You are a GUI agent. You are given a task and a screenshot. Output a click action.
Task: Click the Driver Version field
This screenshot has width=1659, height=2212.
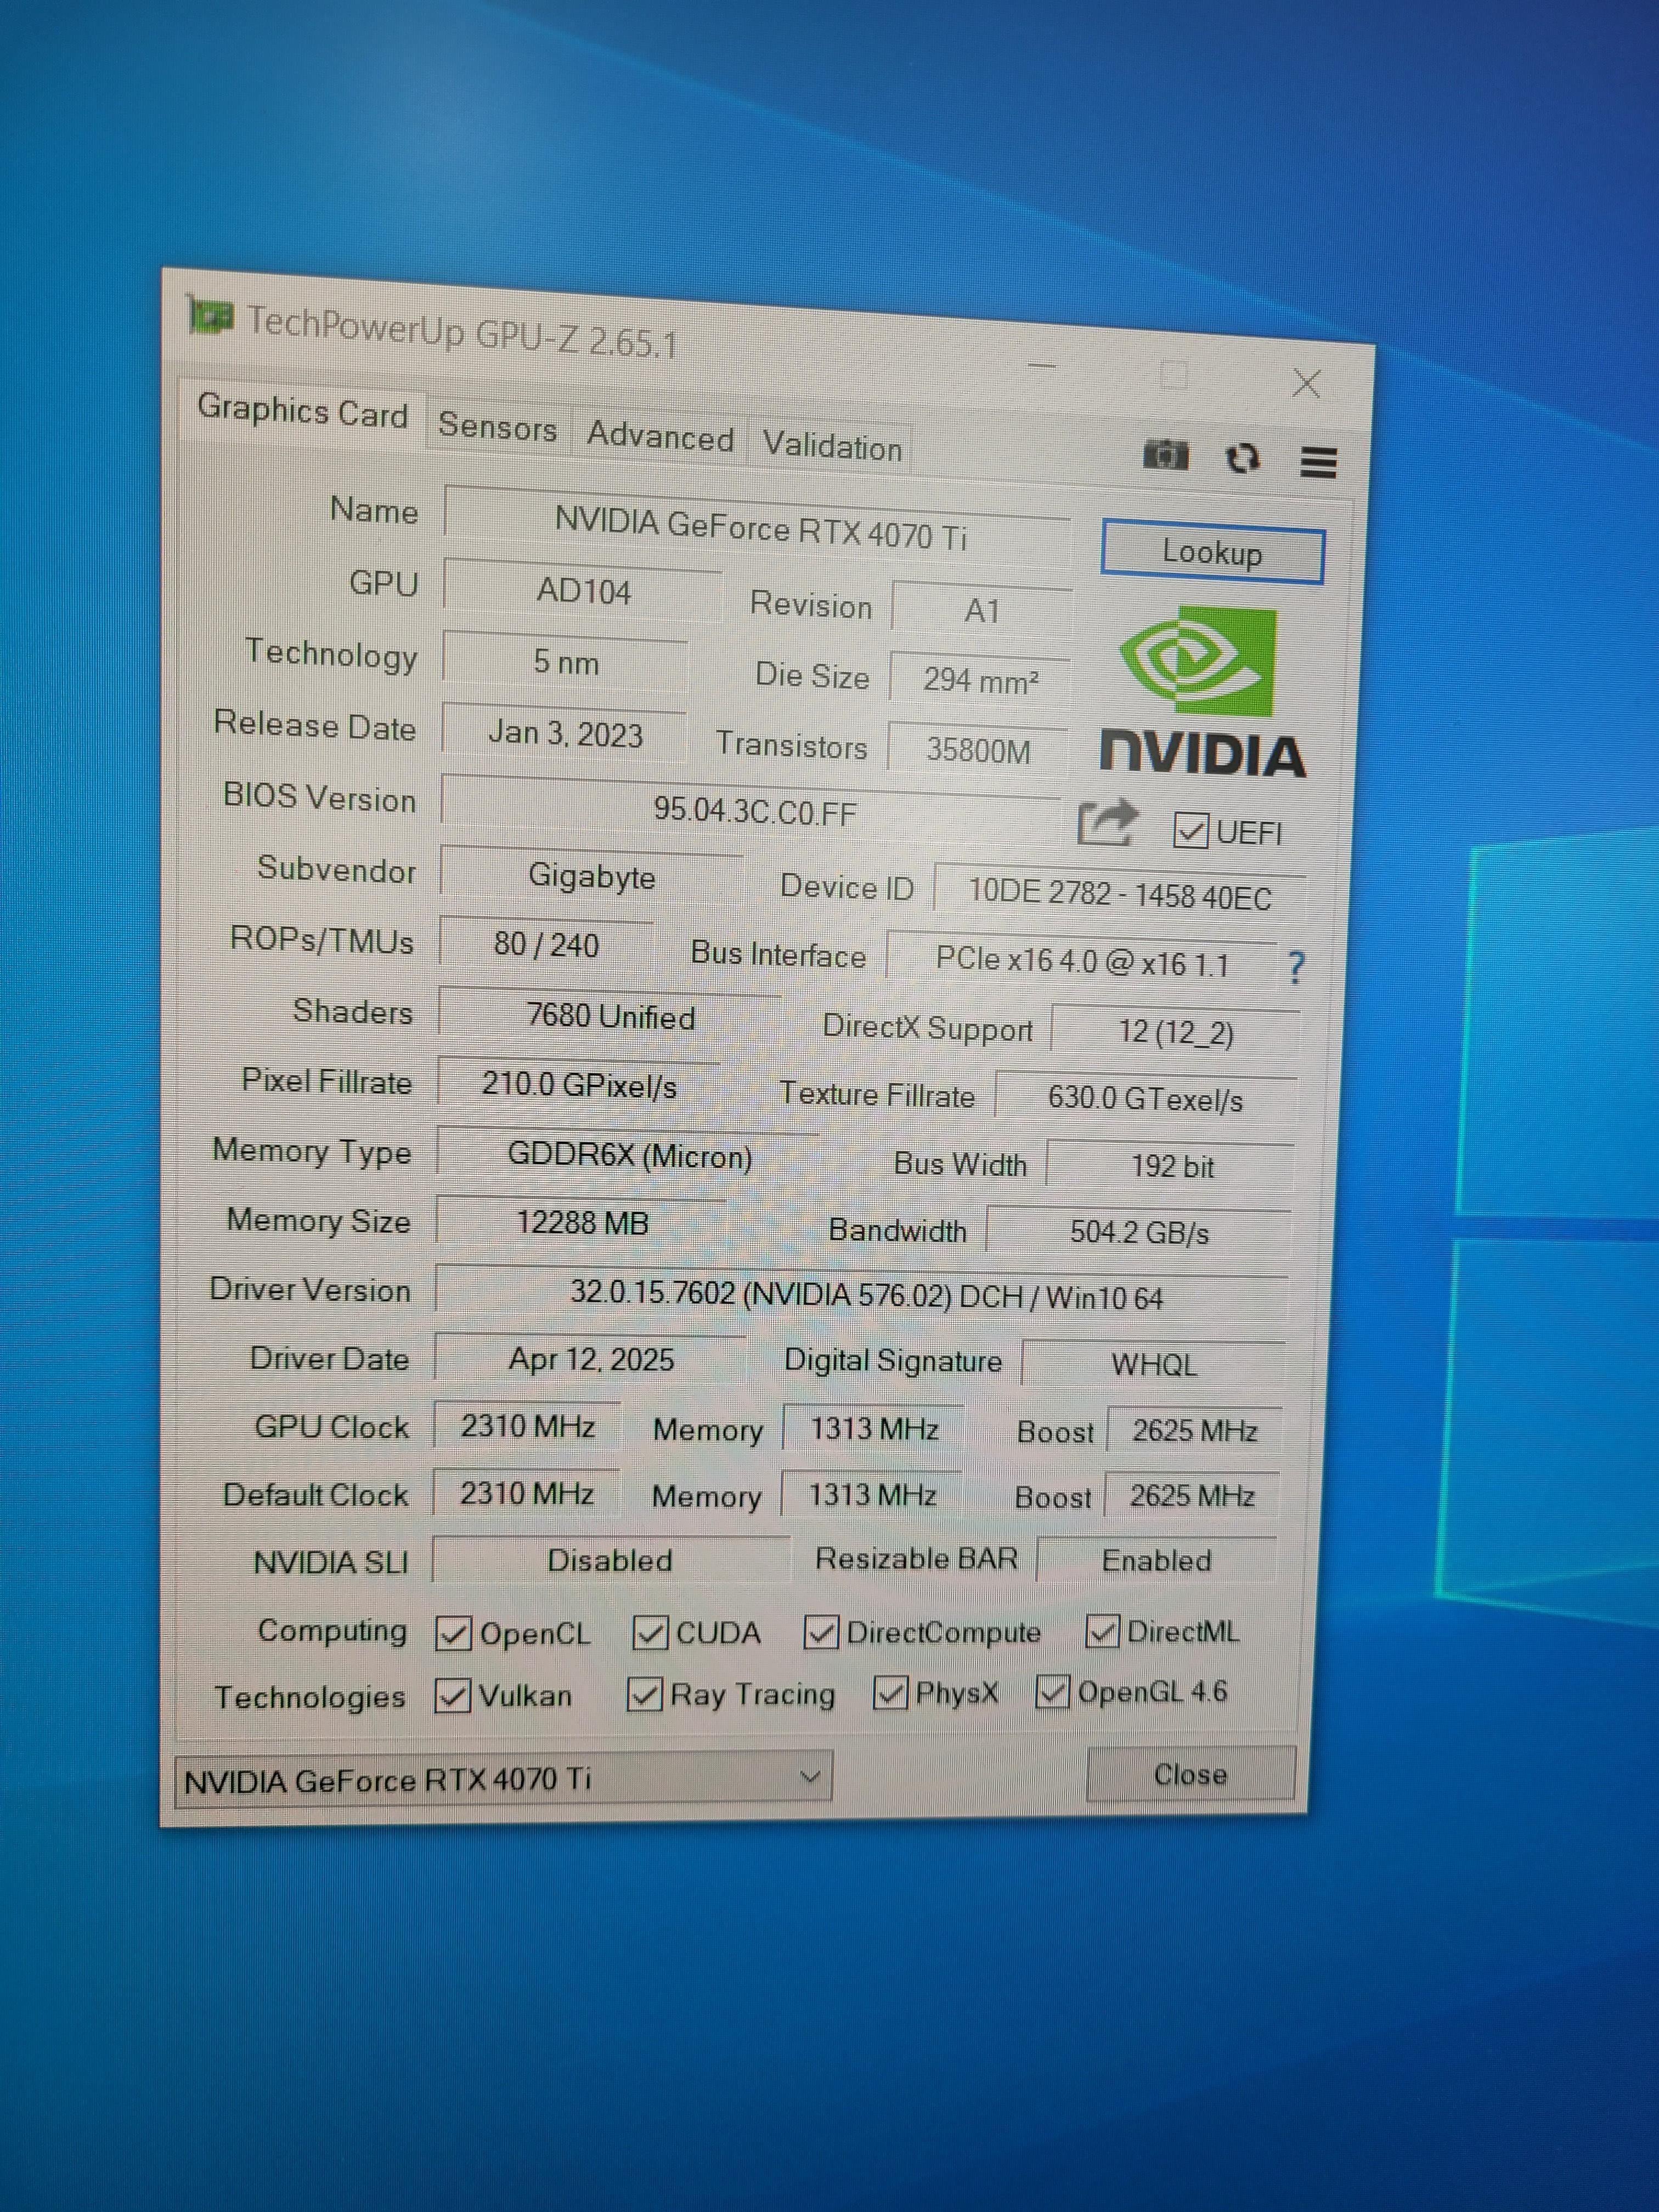coord(862,1297)
